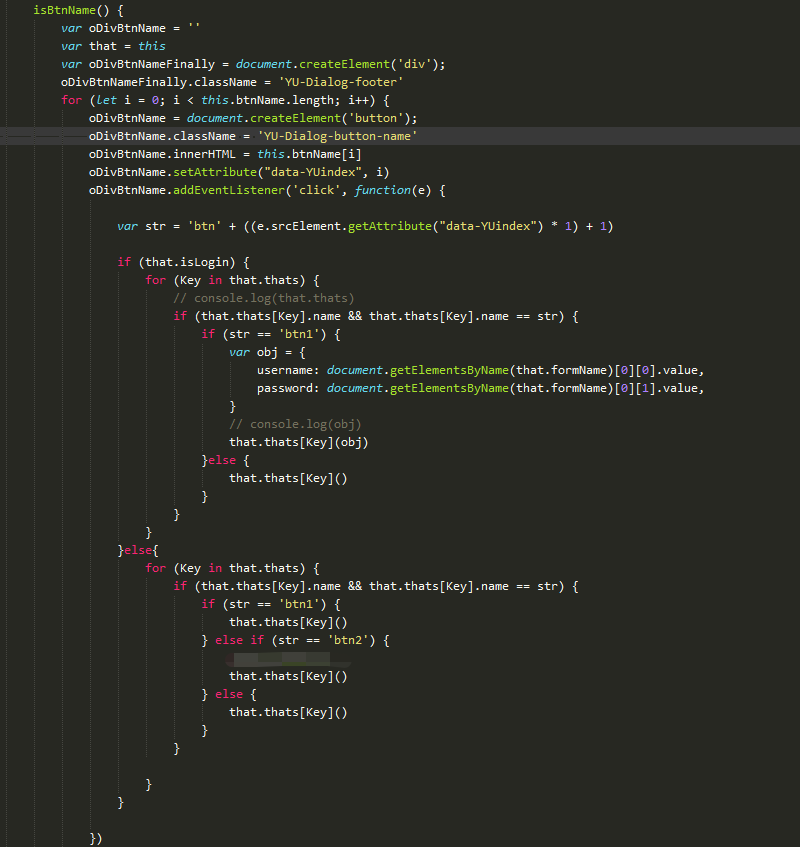Screen dimensions: 800x847
Task: Click e.srcElement.getAttribute call
Action: [400, 226]
